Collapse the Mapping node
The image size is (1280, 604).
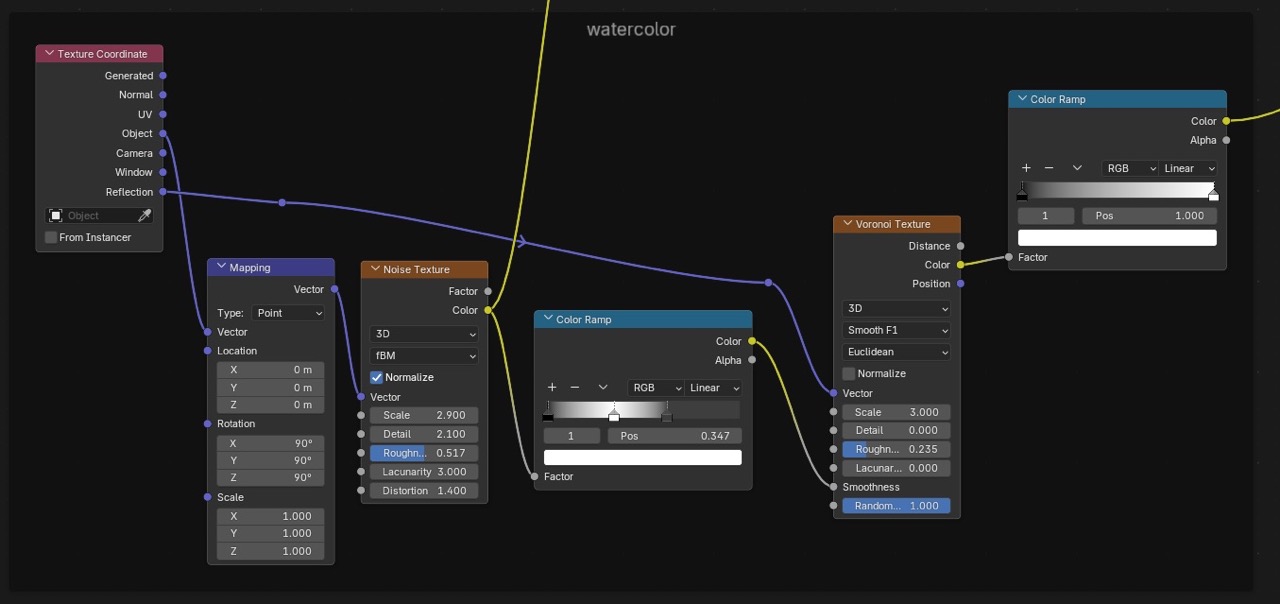point(220,268)
